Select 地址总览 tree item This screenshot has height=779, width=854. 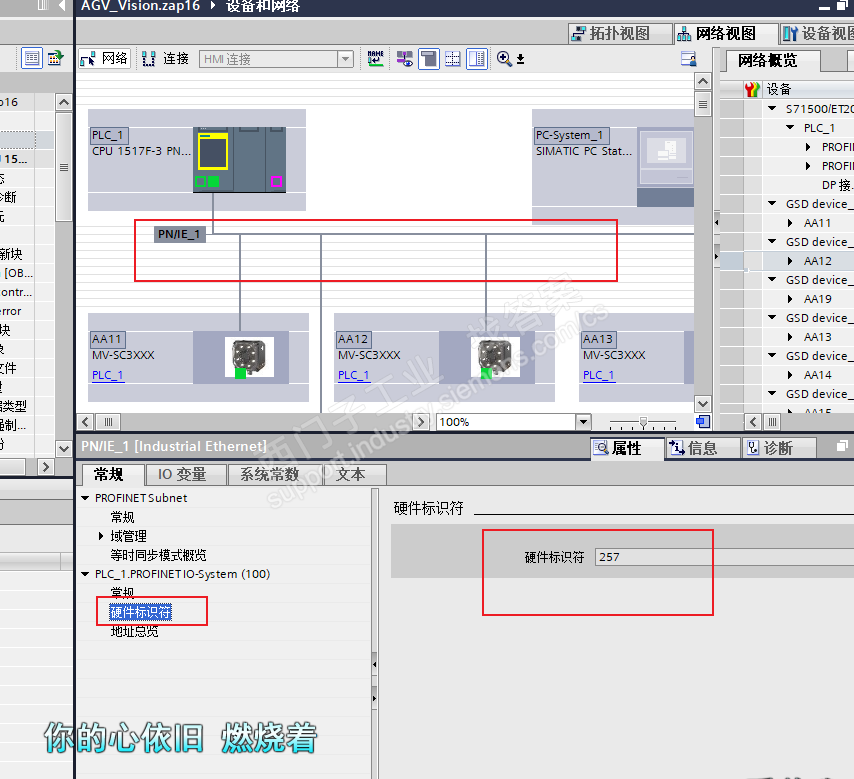point(135,631)
